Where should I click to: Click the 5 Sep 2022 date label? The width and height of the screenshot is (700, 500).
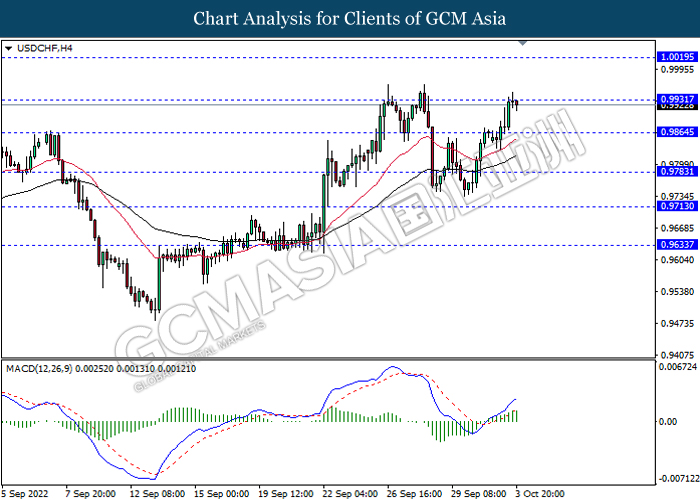click(x=25, y=494)
